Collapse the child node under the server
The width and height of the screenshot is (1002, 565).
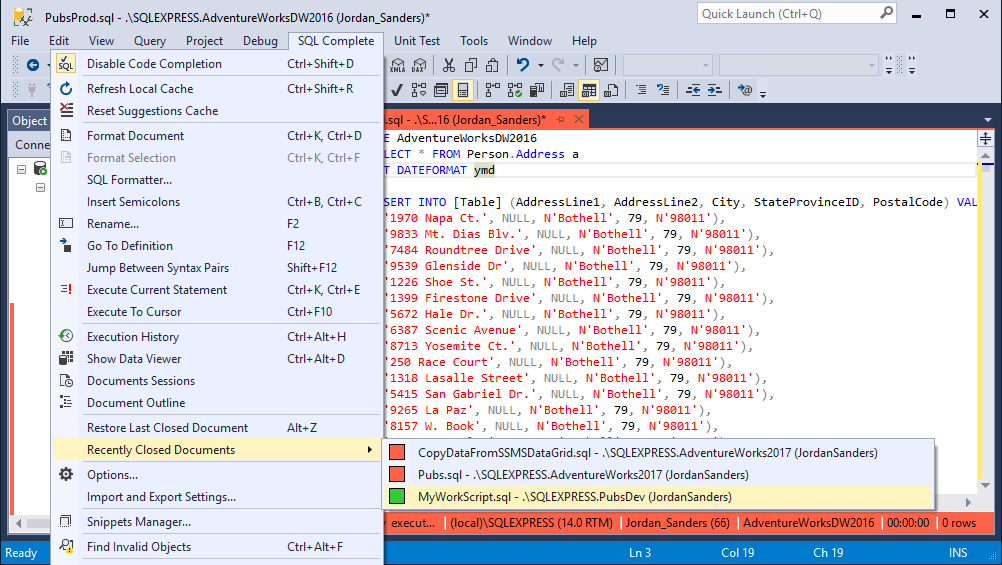click(40, 188)
